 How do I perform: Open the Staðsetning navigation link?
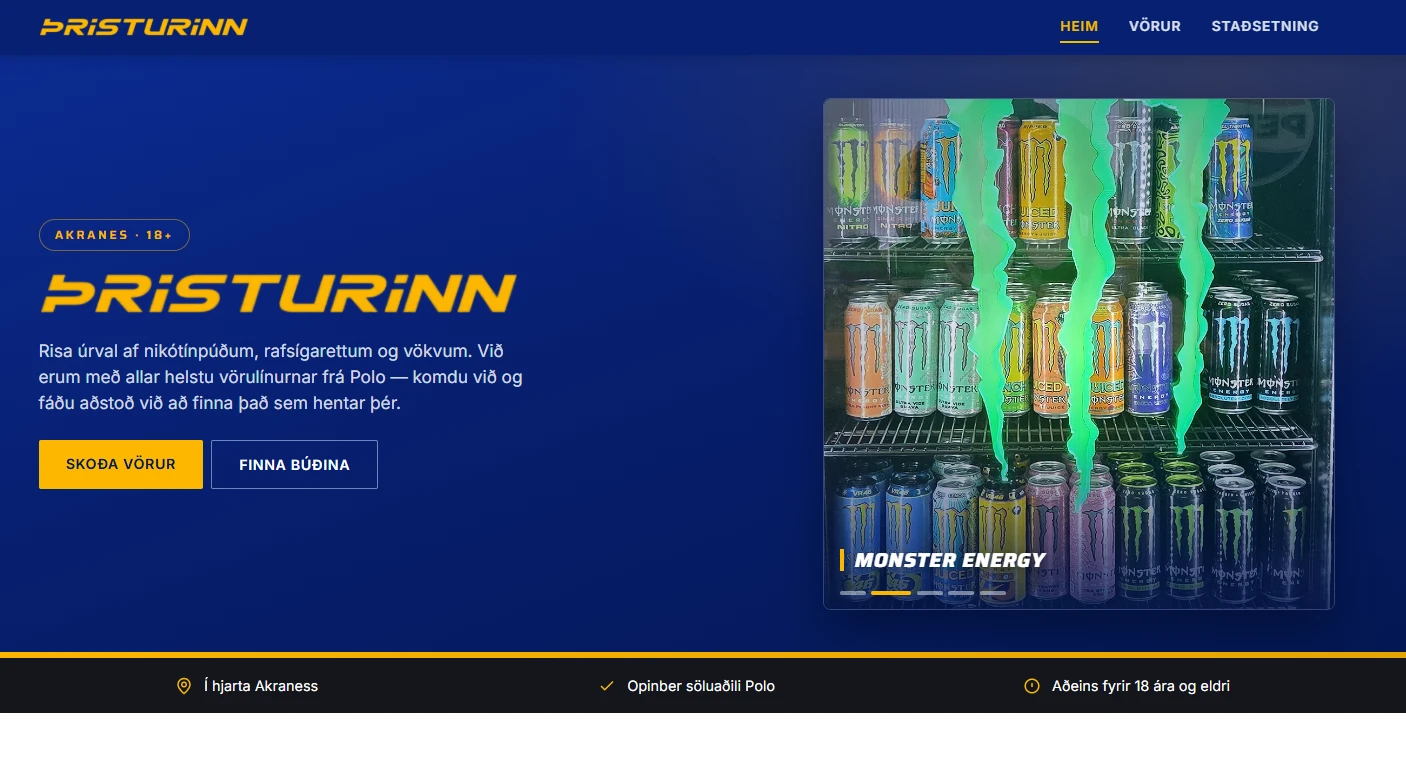[1265, 27]
